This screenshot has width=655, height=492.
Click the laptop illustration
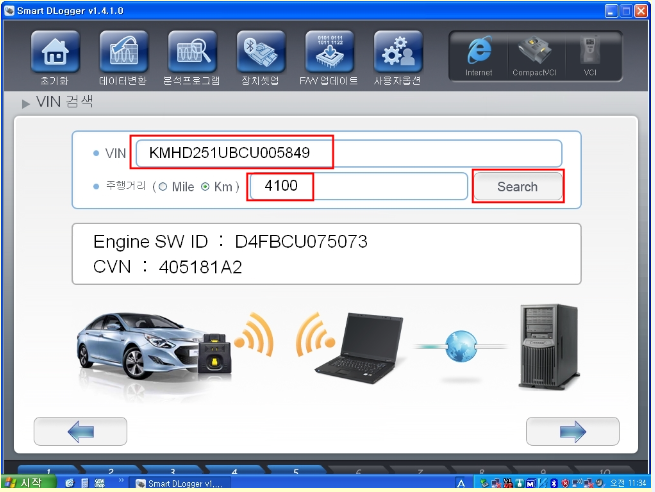pyautogui.click(x=359, y=347)
